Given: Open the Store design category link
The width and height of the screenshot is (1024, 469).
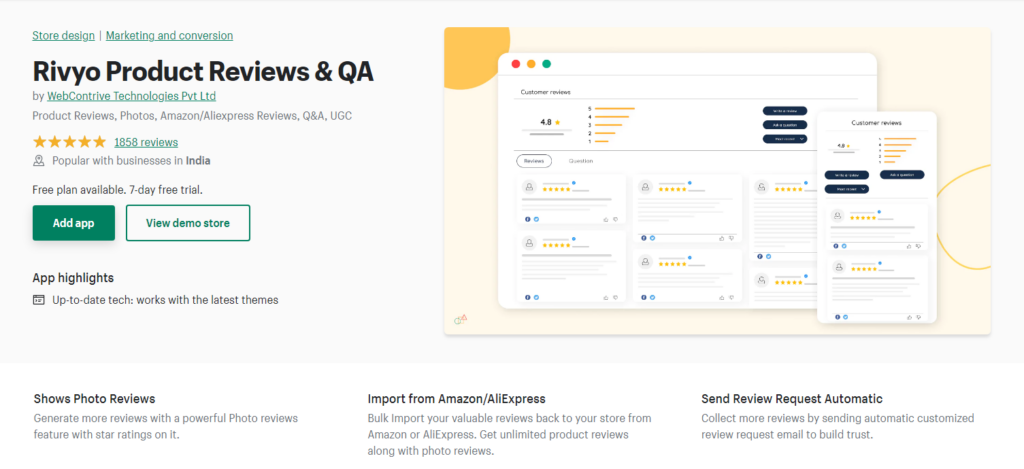Looking at the screenshot, I should tap(63, 35).
